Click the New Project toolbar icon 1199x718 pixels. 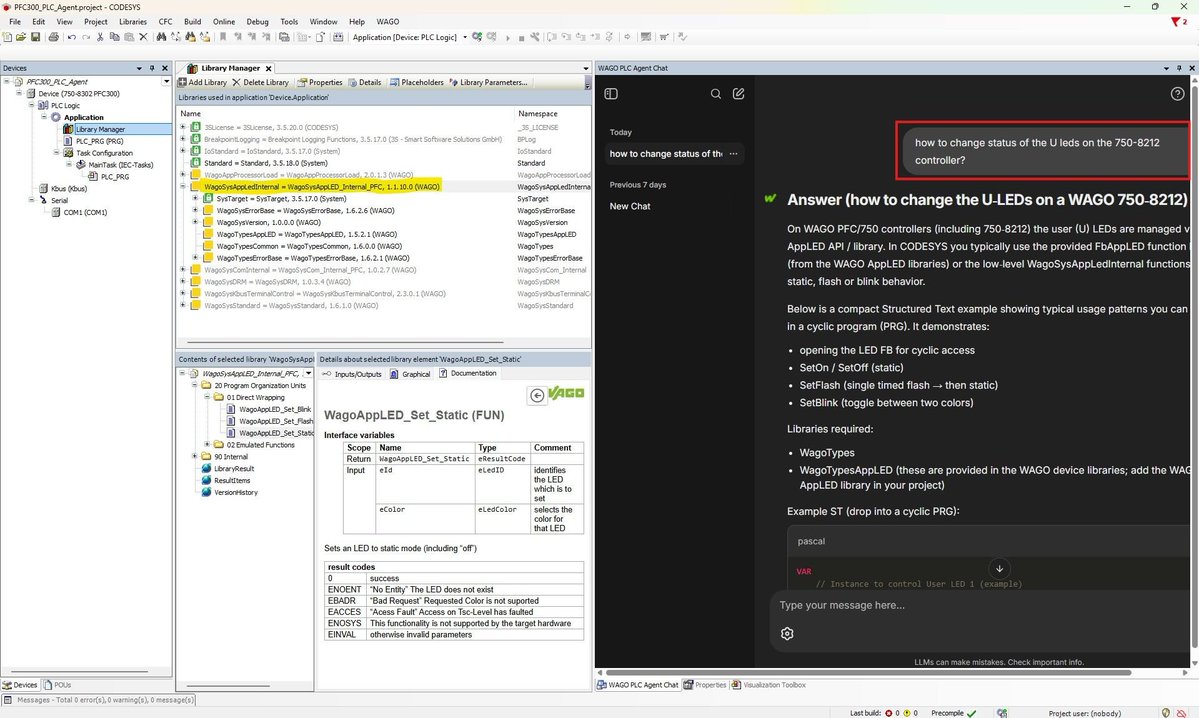[x=7, y=37]
